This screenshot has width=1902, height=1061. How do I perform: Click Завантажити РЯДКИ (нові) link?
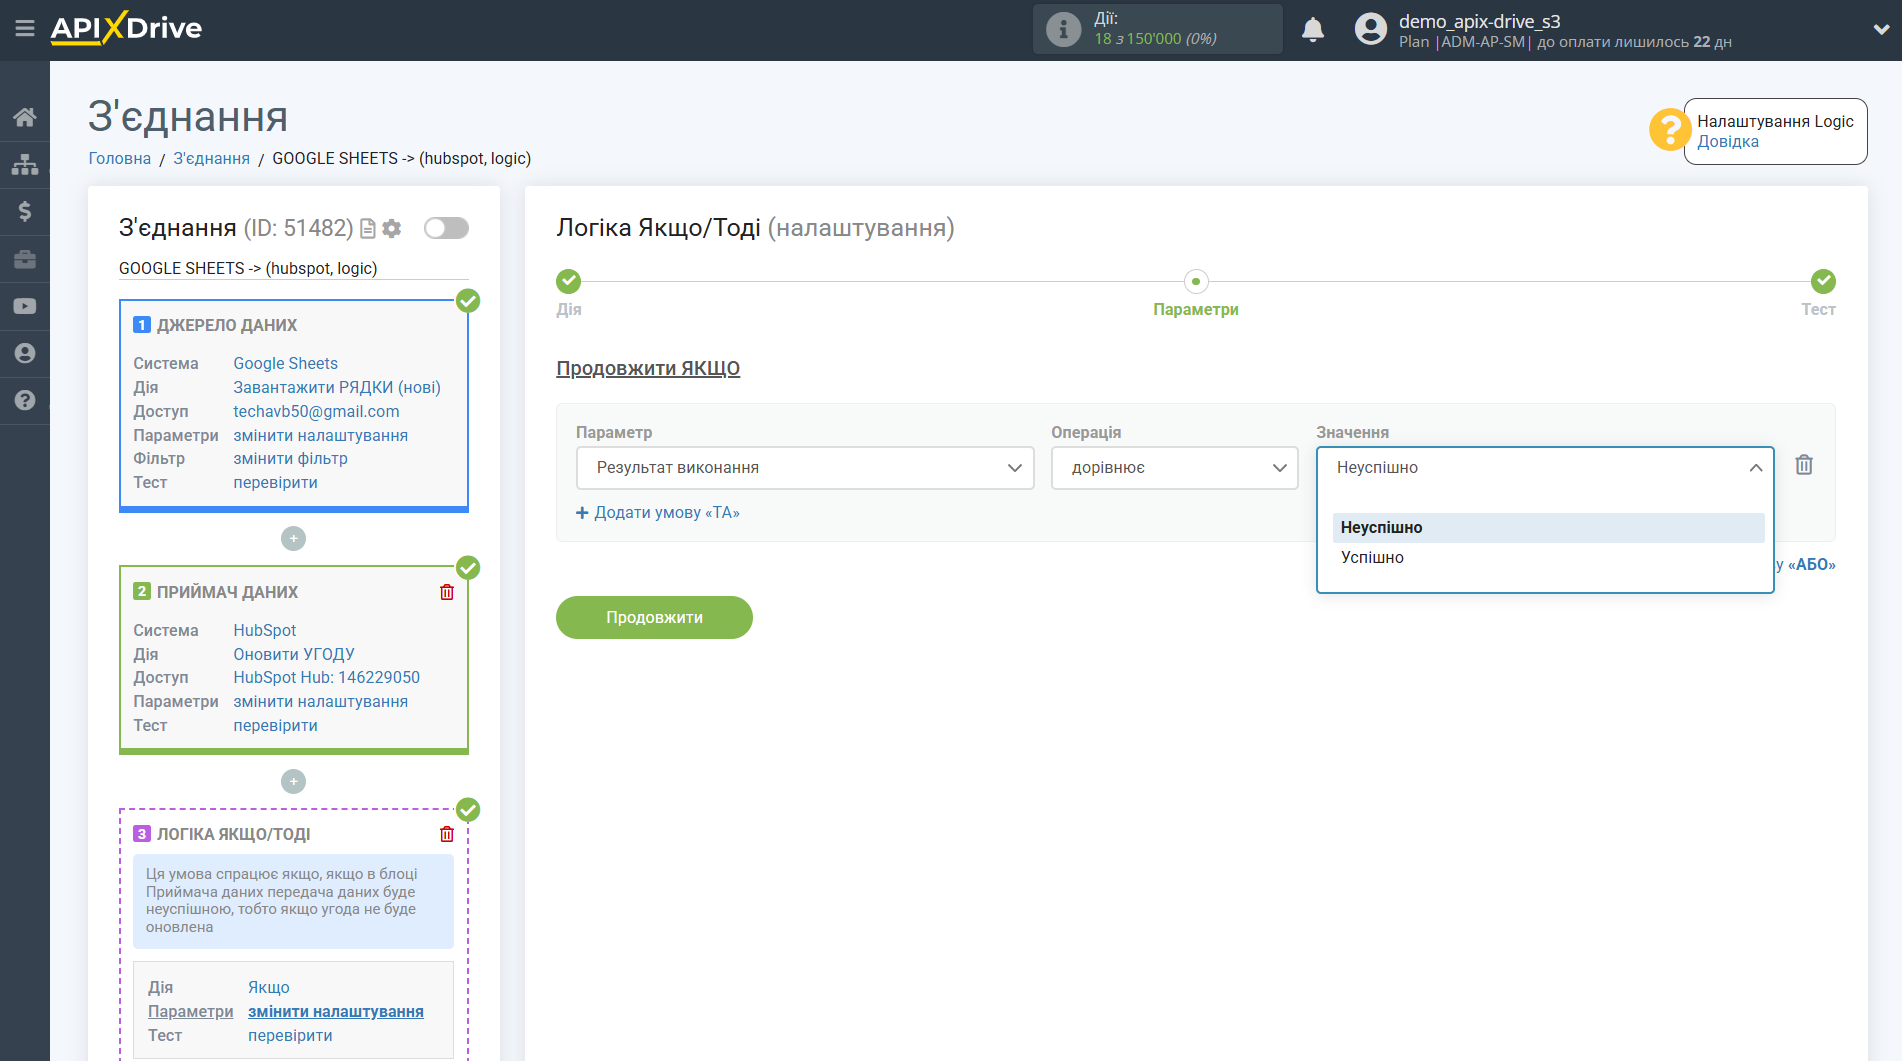337,387
